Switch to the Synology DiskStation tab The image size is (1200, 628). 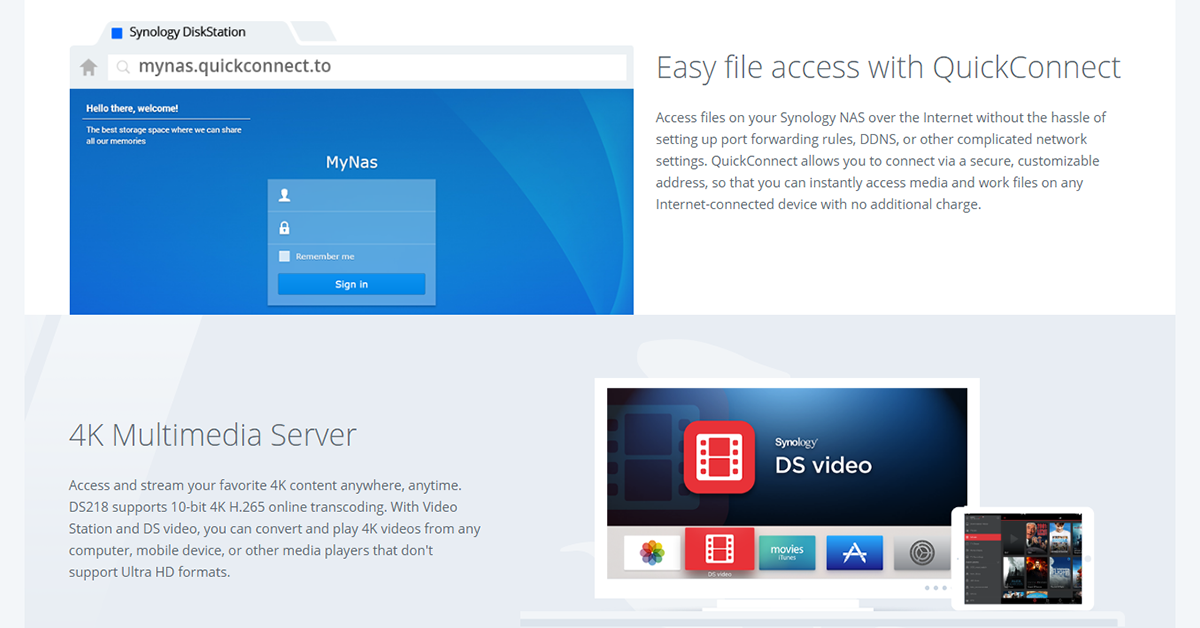pos(187,33)
